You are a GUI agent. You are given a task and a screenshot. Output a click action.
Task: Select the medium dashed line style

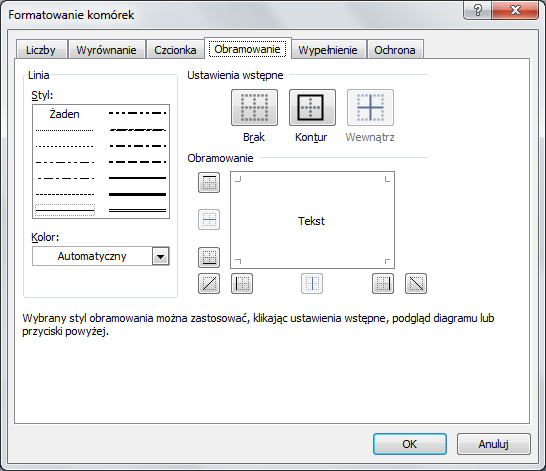(138, 162)
